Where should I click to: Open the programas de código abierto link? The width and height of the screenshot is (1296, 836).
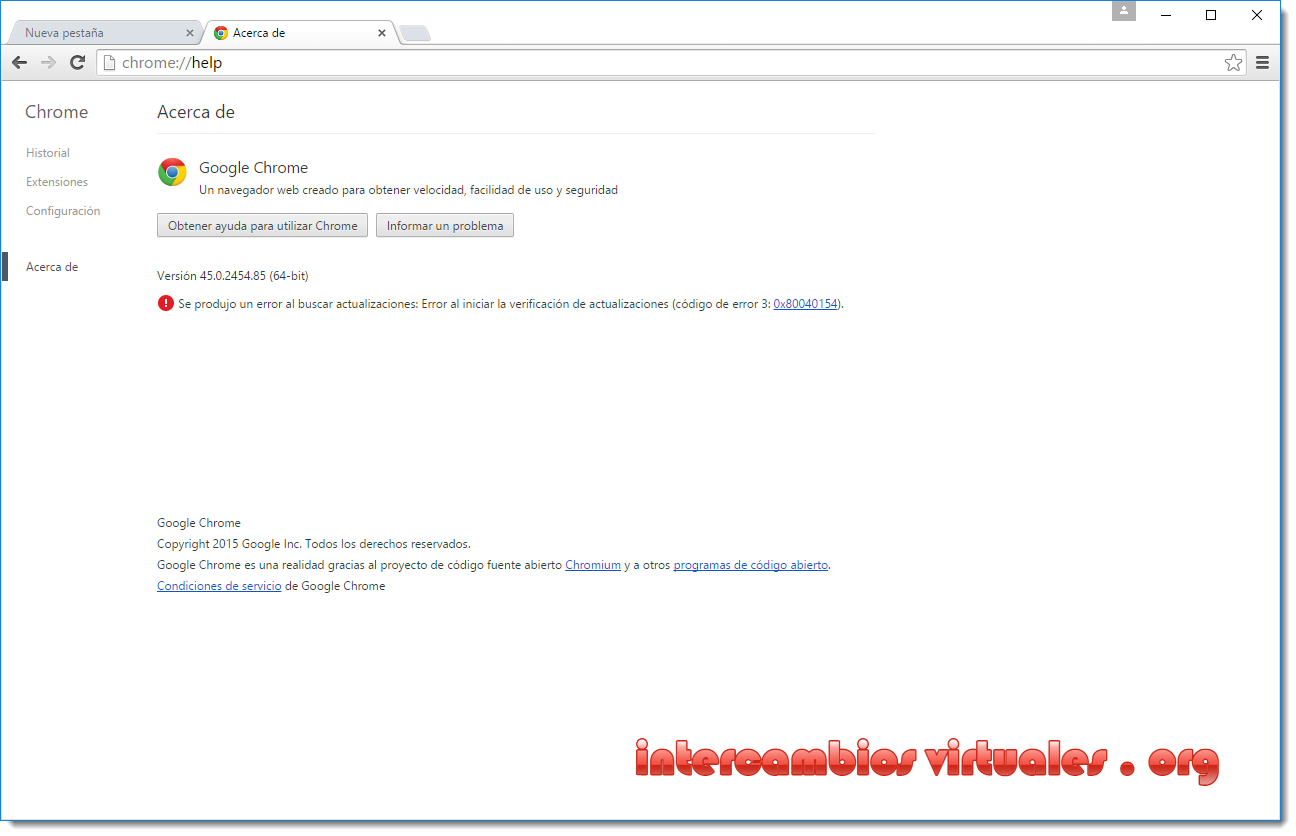751,565
